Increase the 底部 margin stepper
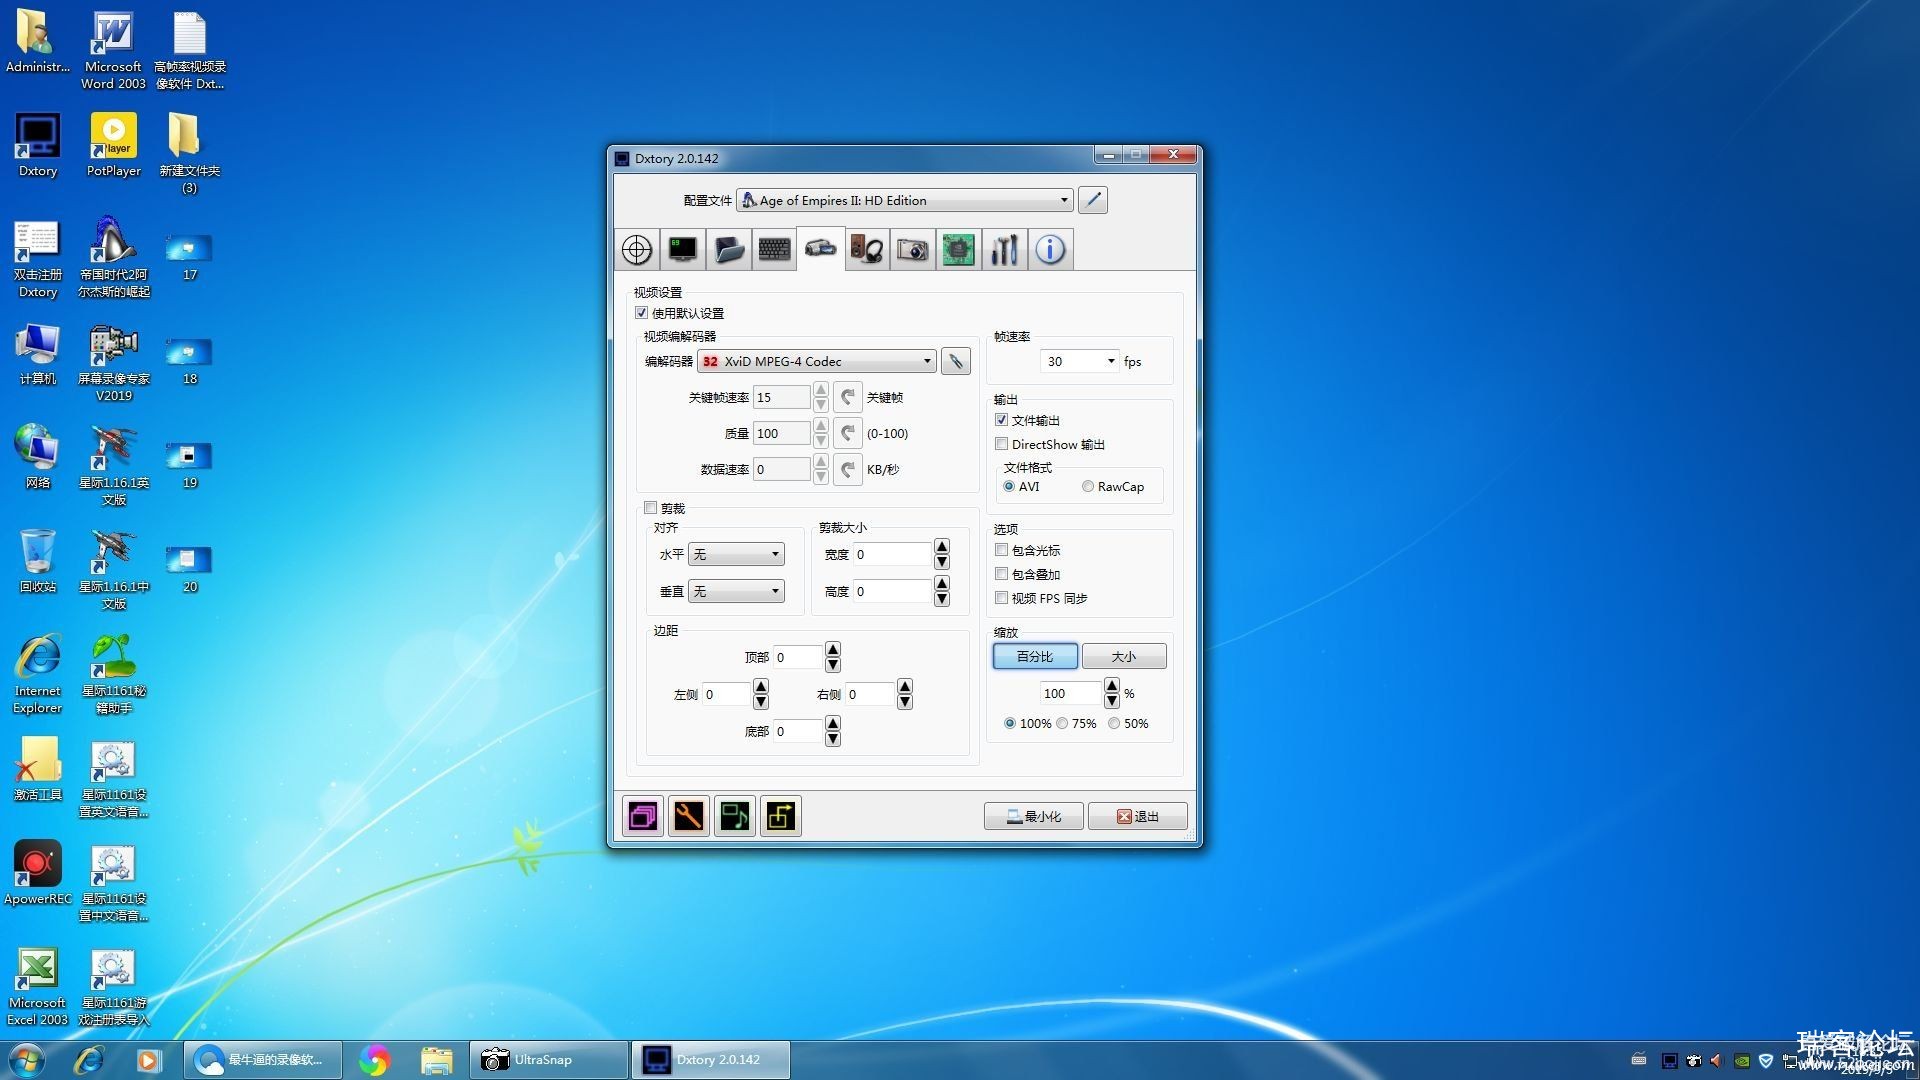This screenshot has height=1080, width=1920. coord(833,724)
